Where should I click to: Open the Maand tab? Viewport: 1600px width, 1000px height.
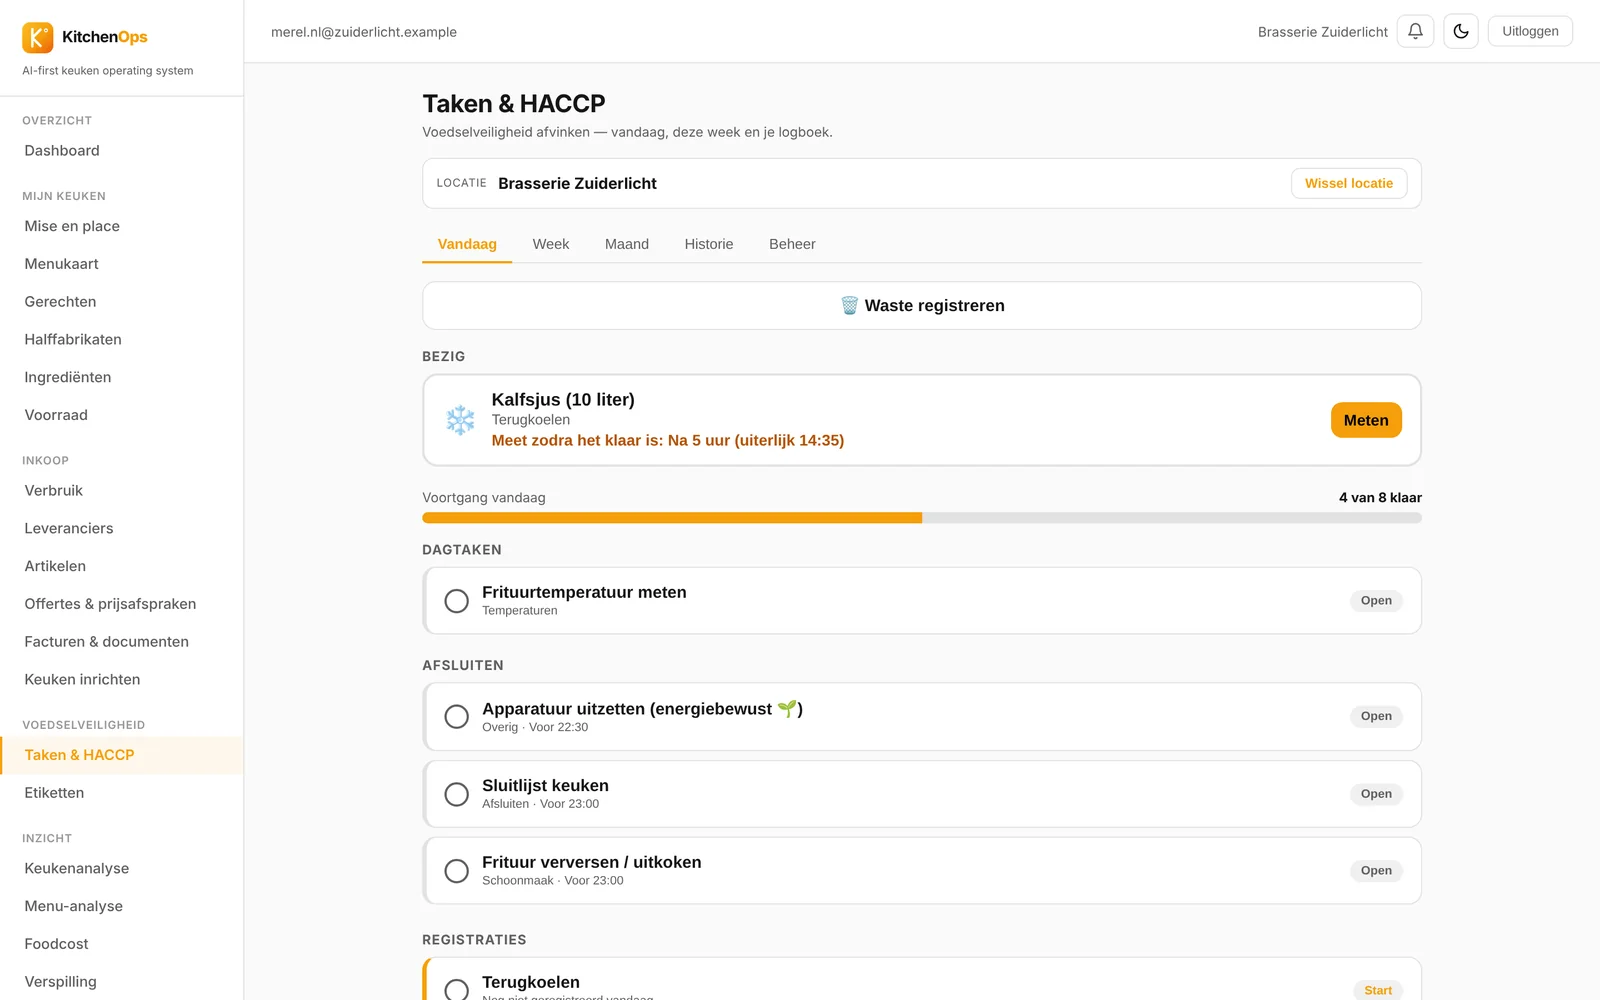pos(627,244)
